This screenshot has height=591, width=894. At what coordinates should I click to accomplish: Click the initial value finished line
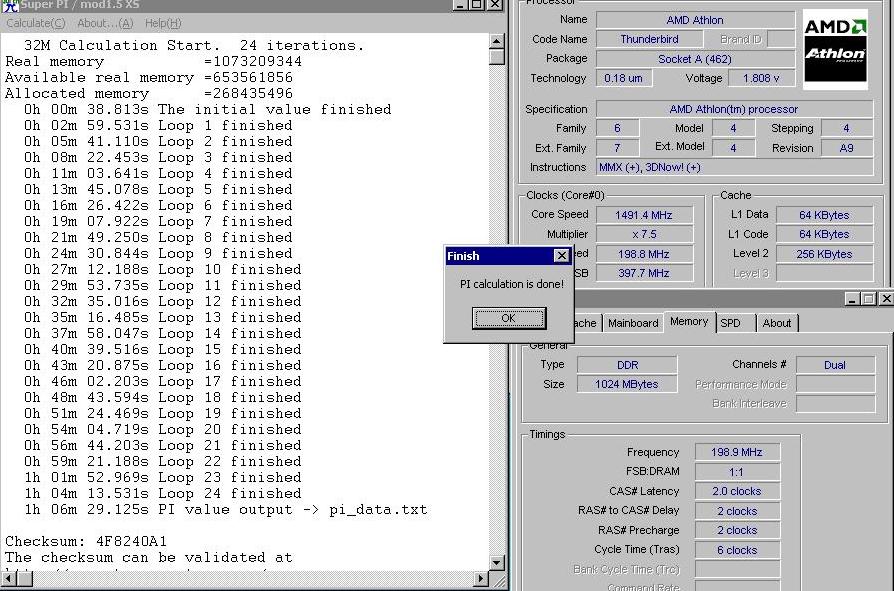click(208, 109)
